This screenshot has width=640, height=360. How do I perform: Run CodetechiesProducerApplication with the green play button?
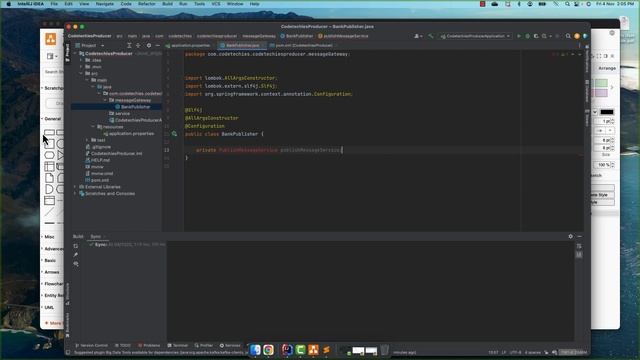[x=519, y=36]
